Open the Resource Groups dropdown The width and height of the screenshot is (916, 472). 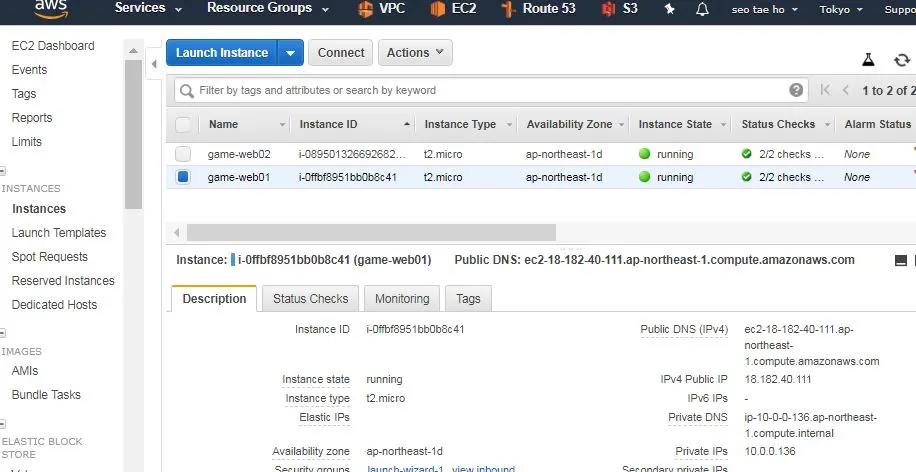tap(268, 8)
